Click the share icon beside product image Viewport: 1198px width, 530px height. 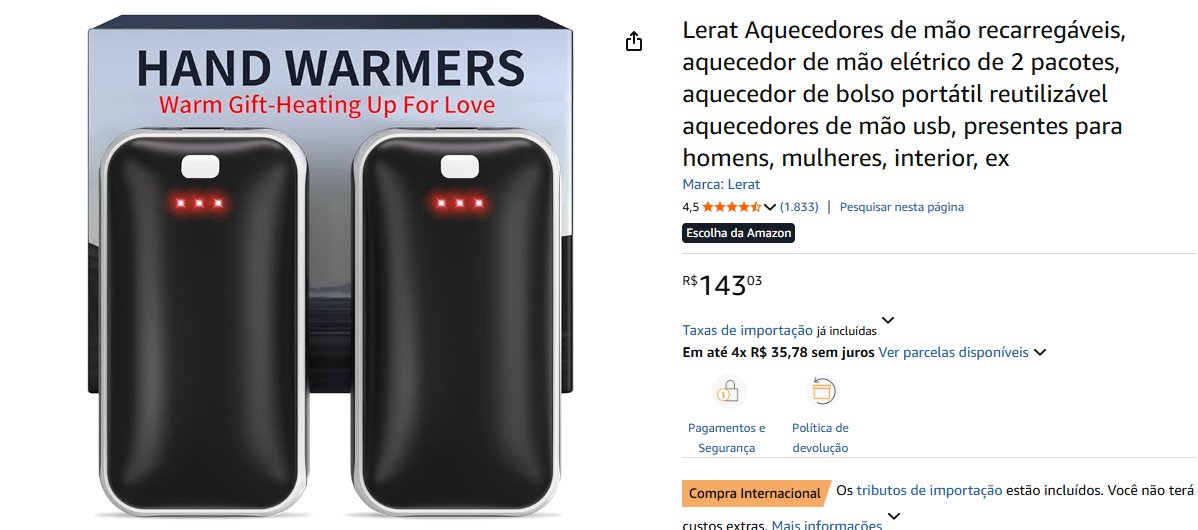[x=633, y=41]
